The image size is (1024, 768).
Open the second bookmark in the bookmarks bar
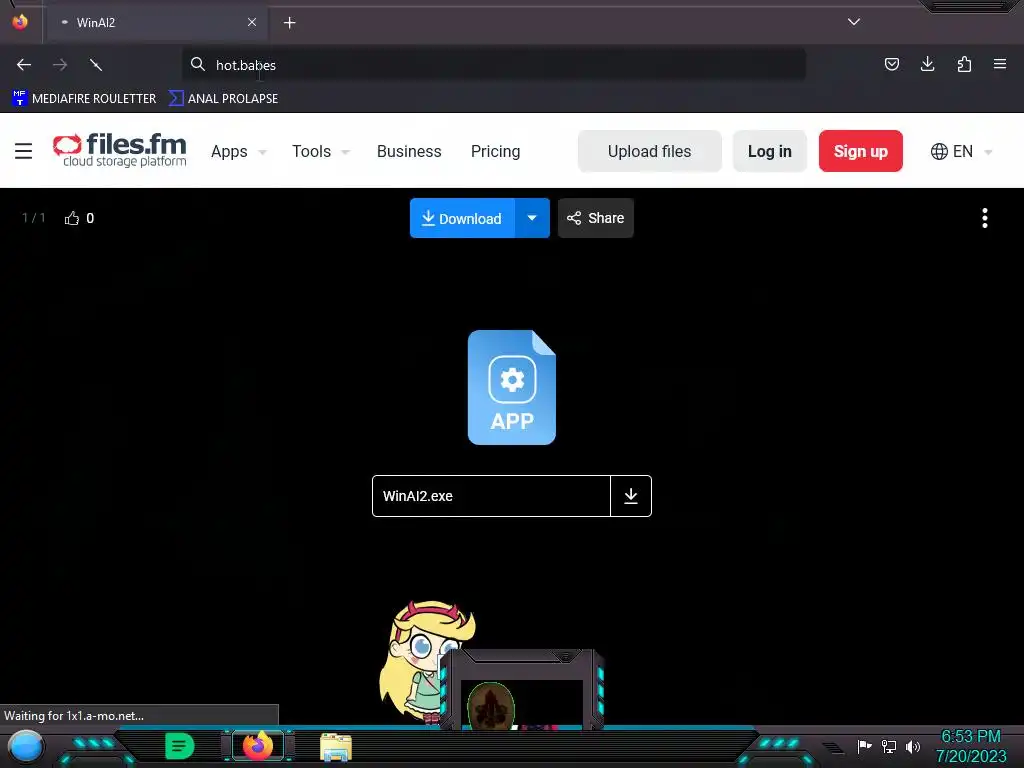(223, 99)
